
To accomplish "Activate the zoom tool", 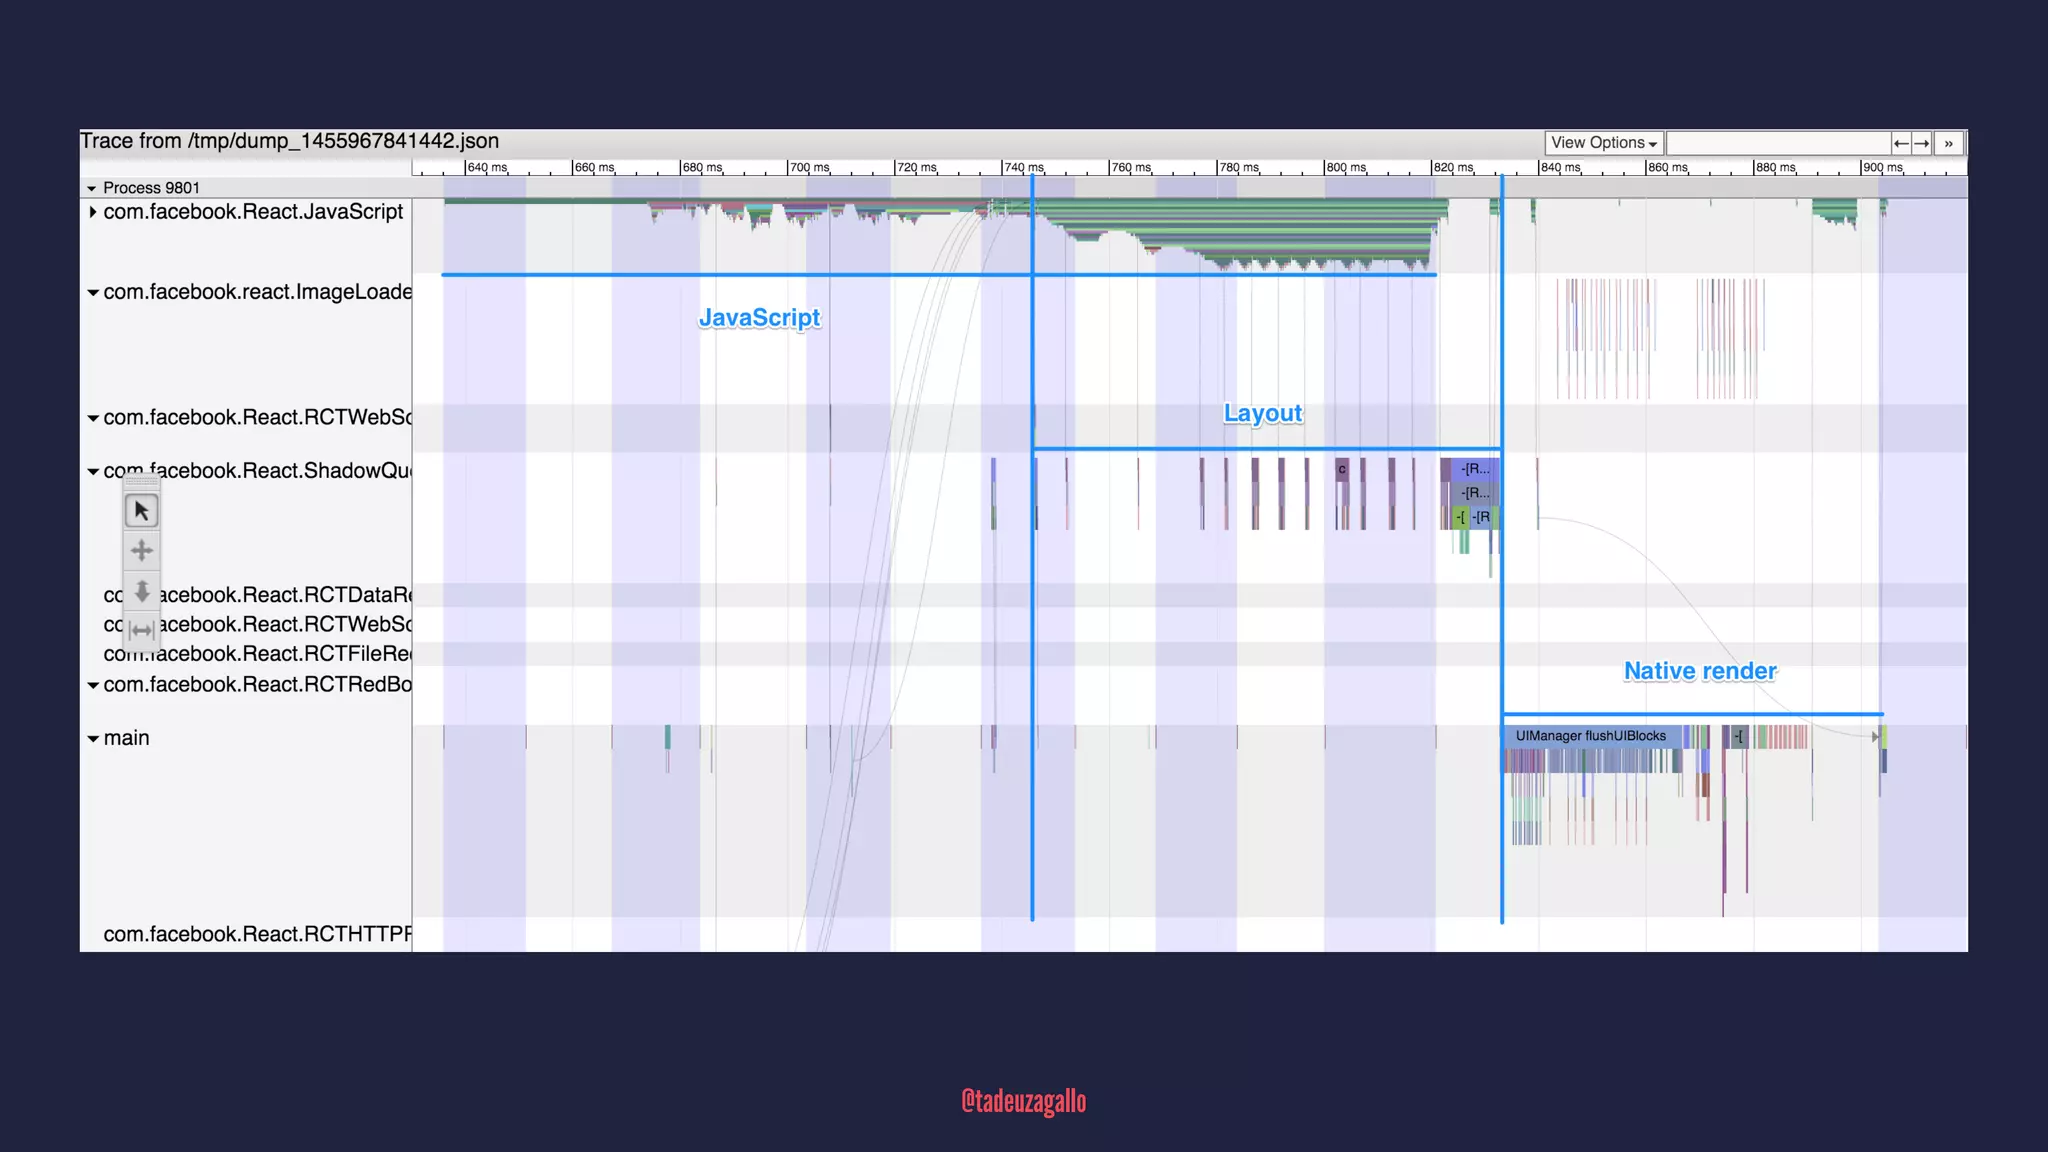I will [x=141, y=591].
